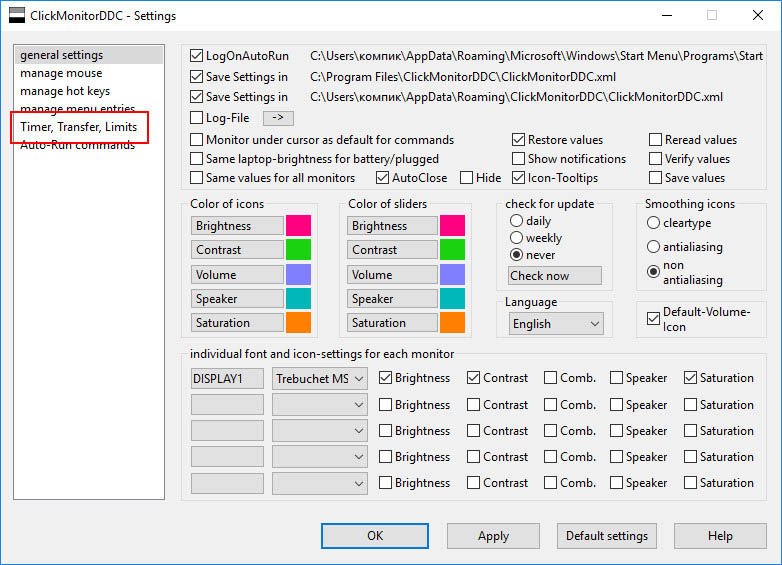Uncheck Brightness for DISPLAY1
782x565 pixels.
[385, 377]
